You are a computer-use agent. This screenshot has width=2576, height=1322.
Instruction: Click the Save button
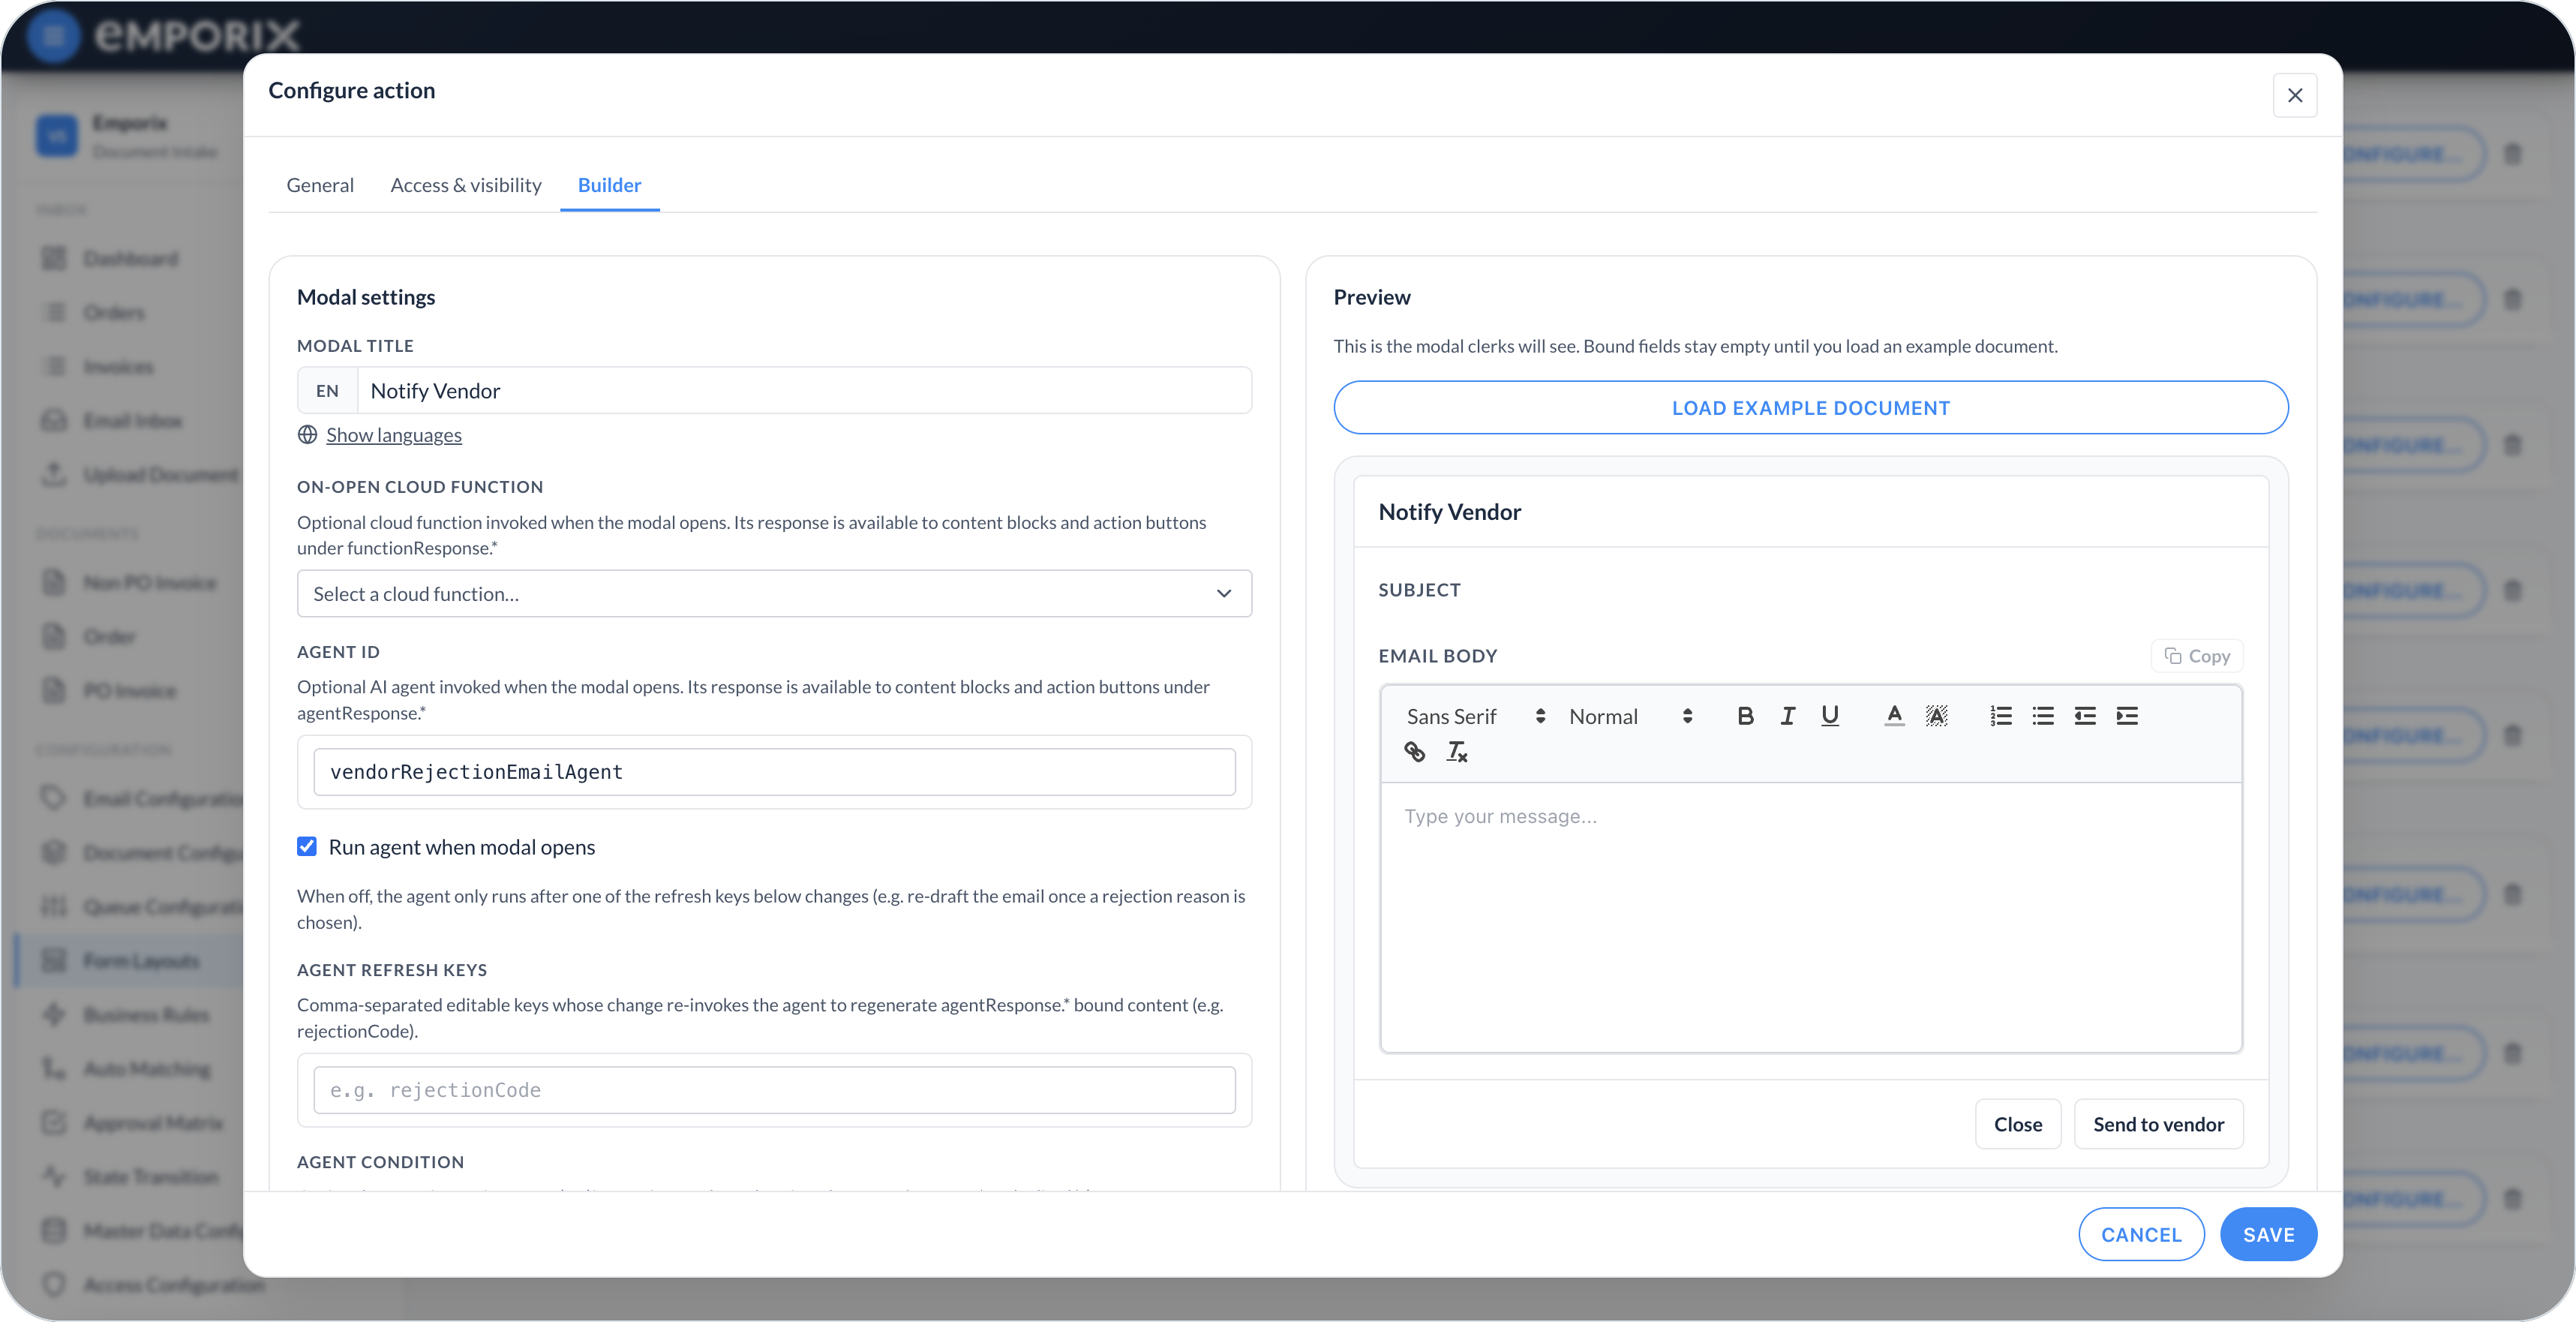pyautogui.click(x=2268, y=1234)
